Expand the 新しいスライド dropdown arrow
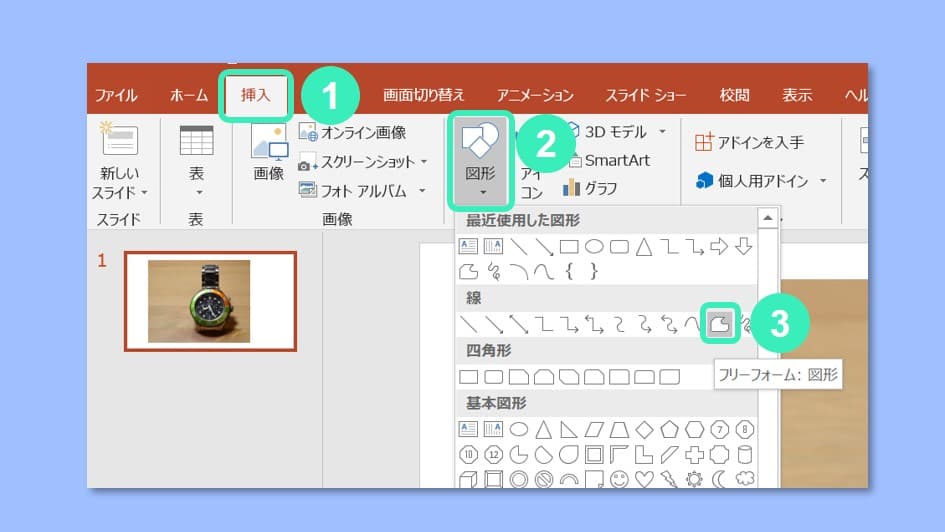The width and height of the screenshot is (945, 532). tap(144, 193)
